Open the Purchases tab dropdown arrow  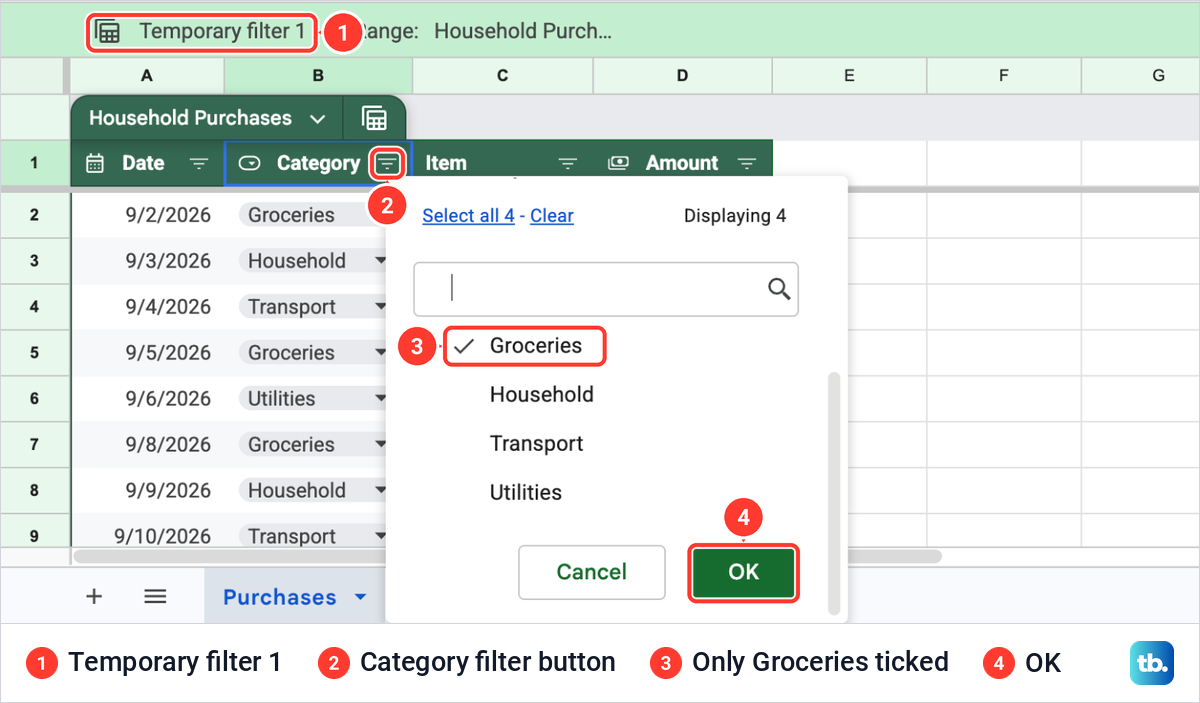(x=360, y=598)
